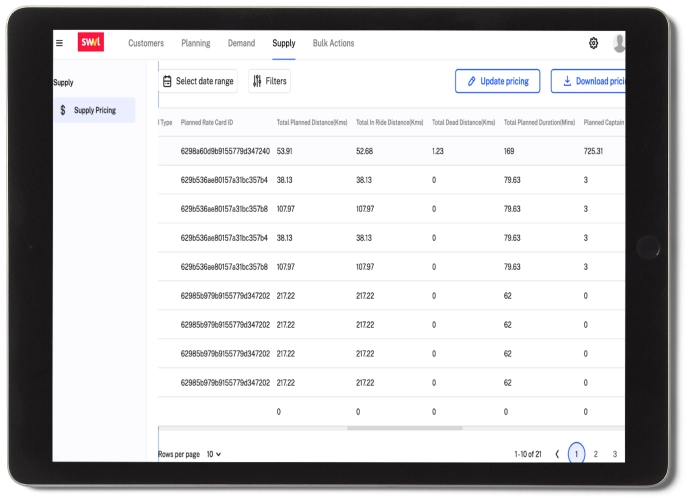
Task: Go to page 2 of results
Action: pyautogui.click(x=595, y=454)
